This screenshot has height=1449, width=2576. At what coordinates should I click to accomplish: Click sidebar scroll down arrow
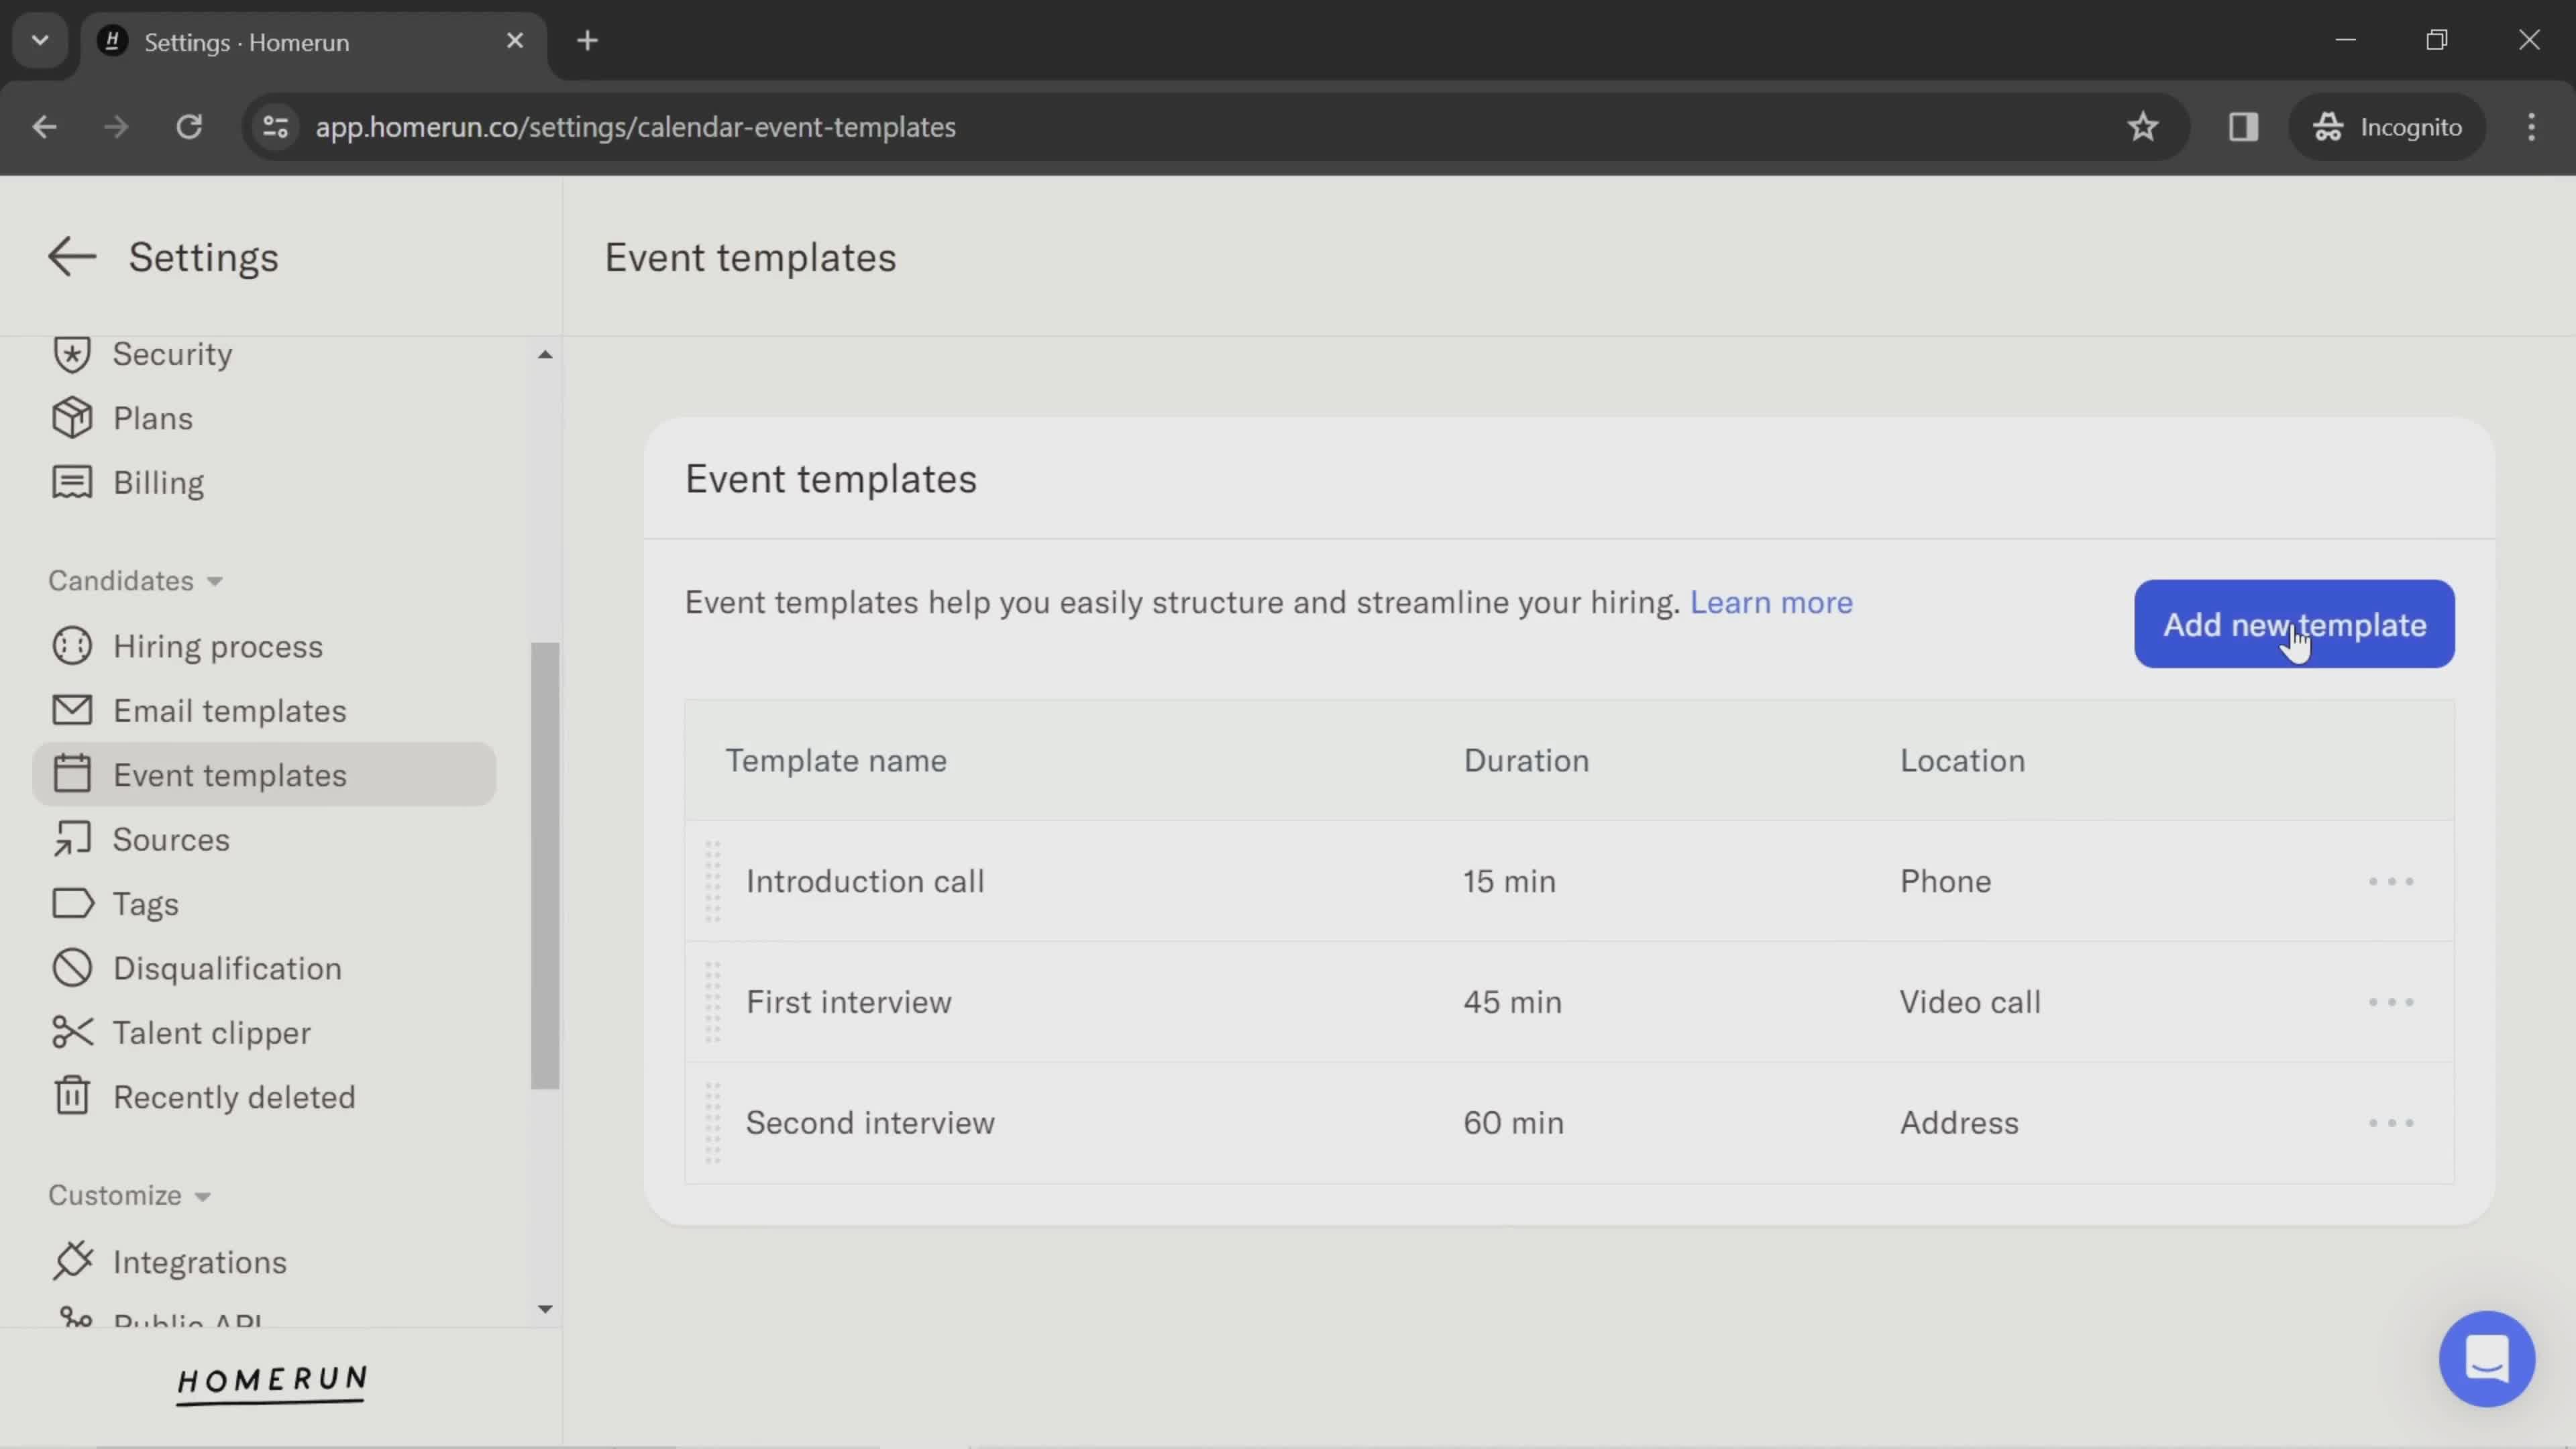(545, 1309)
